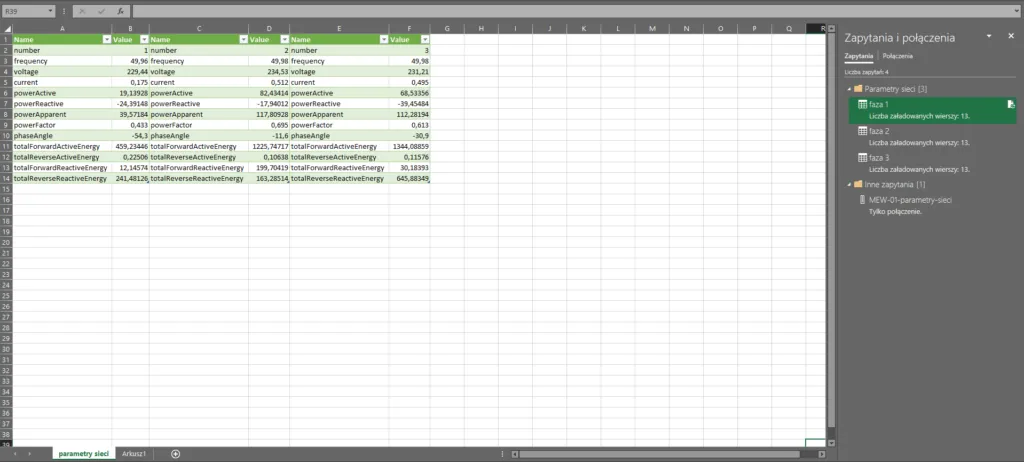Click the Parametry sieci folder icon

click(858, 89)
